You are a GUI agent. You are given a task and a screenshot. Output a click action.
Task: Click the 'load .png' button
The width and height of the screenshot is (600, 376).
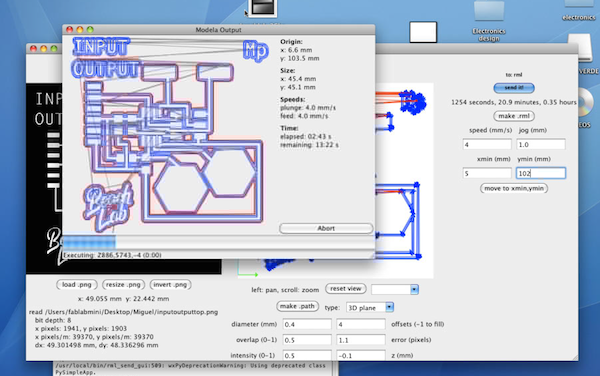tap(77, 285)
